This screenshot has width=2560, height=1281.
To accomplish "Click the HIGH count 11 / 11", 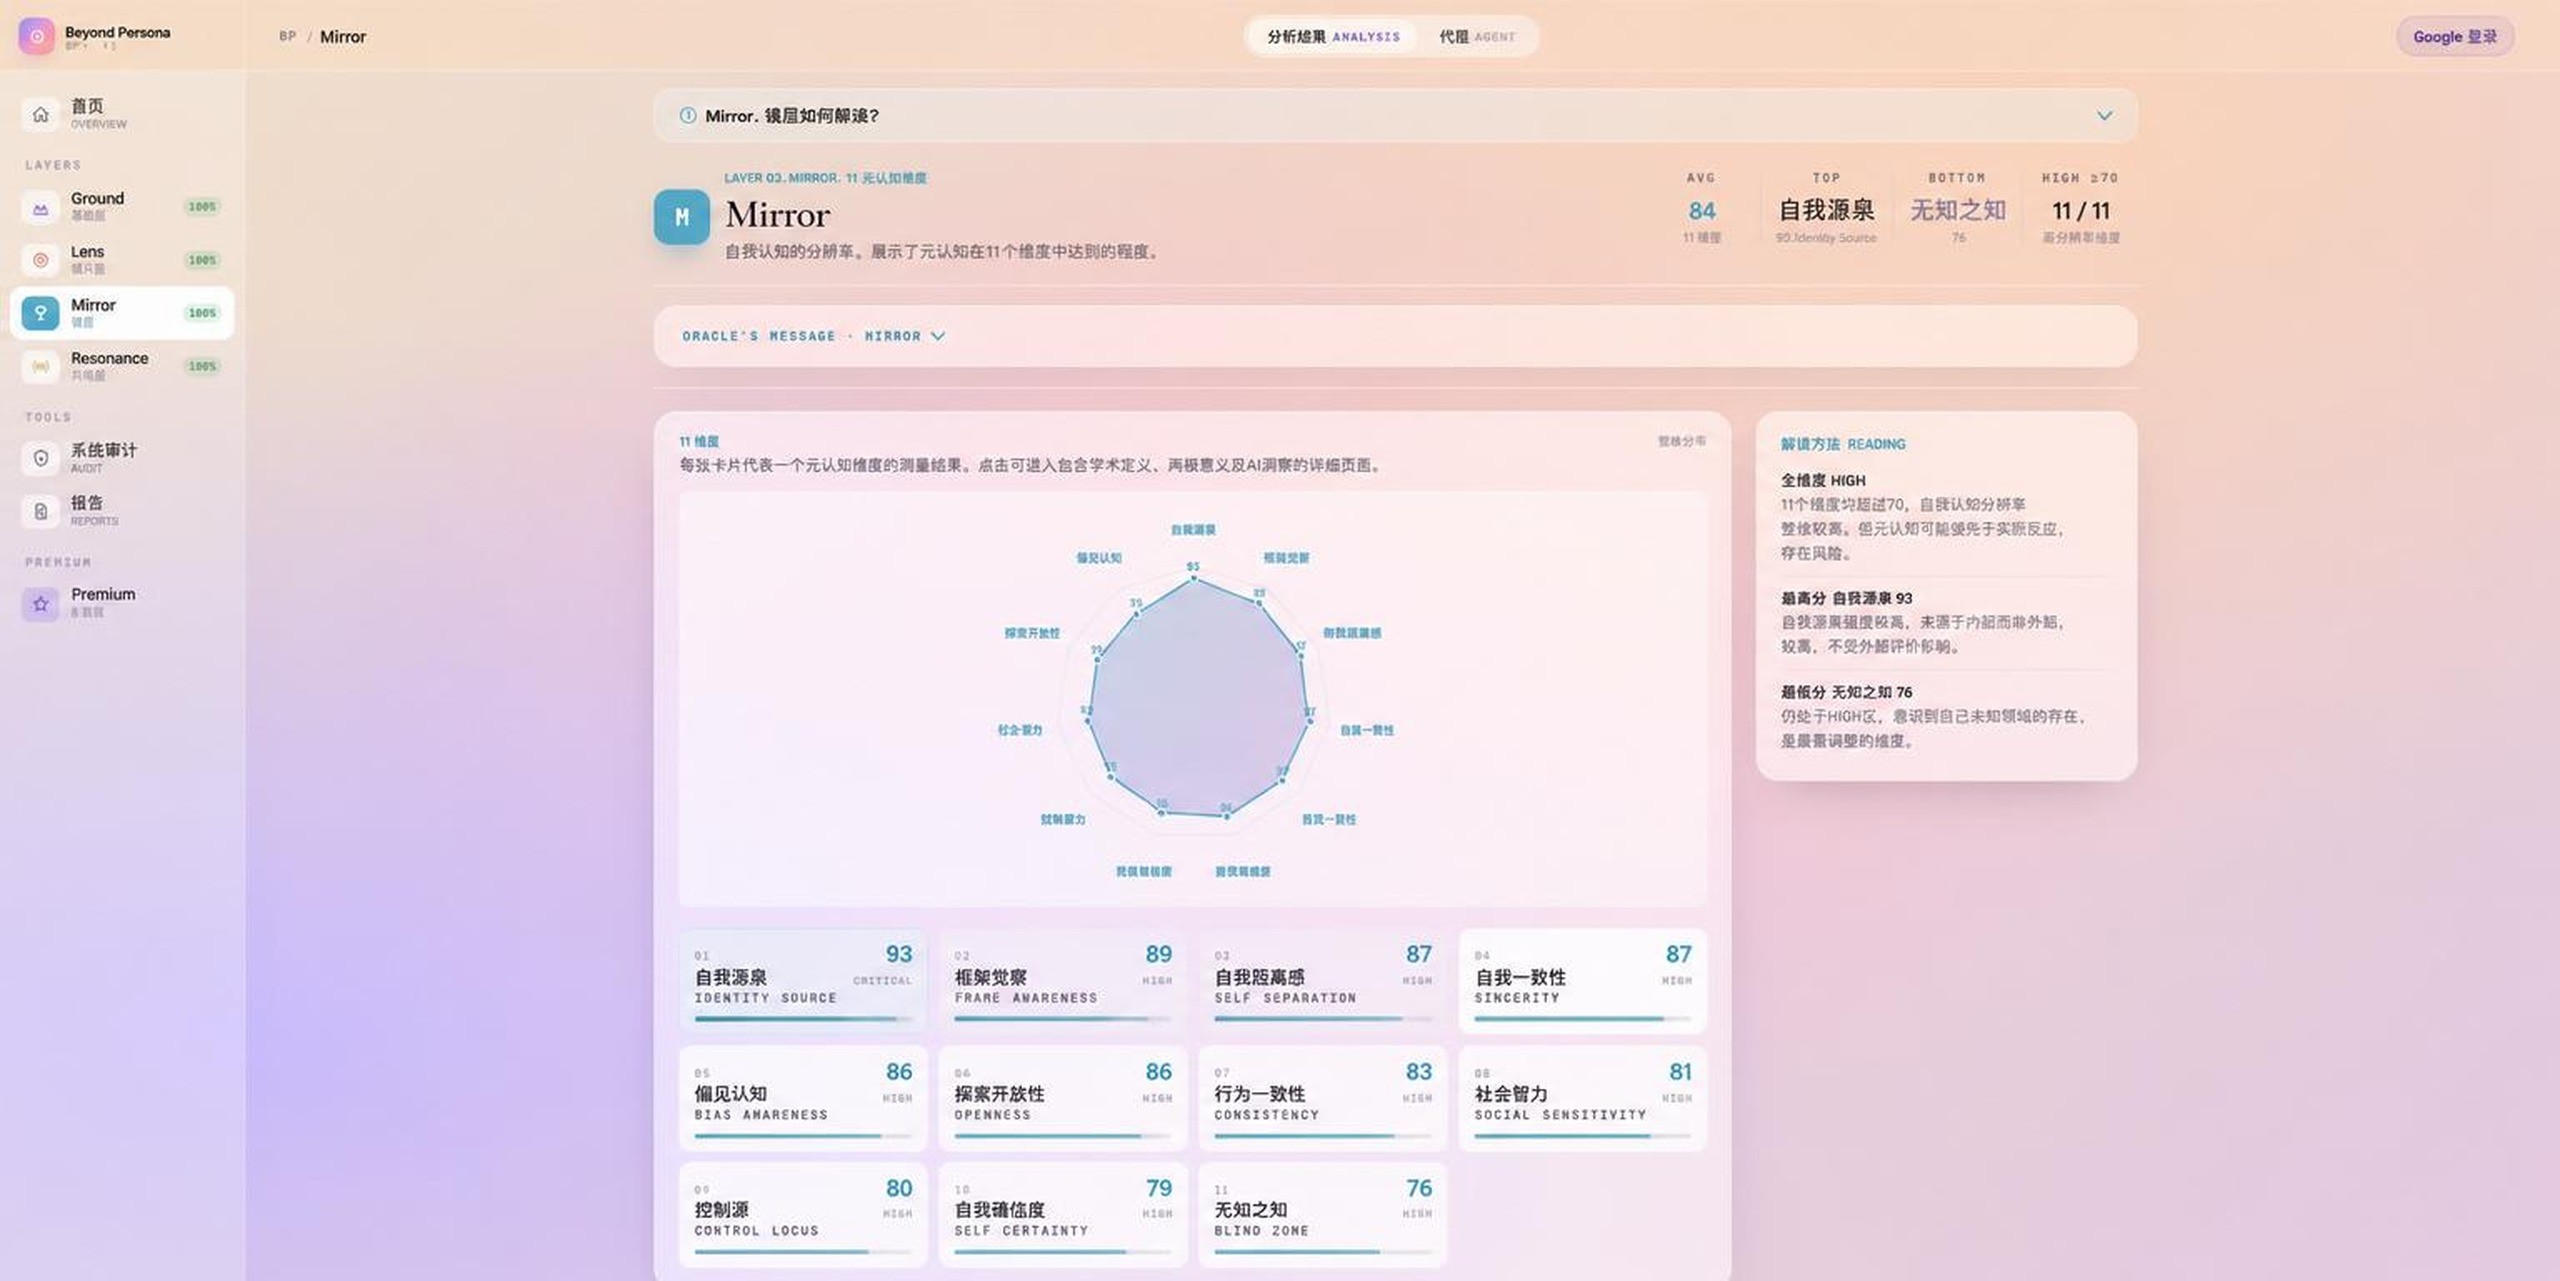I will coord(2081,211).
